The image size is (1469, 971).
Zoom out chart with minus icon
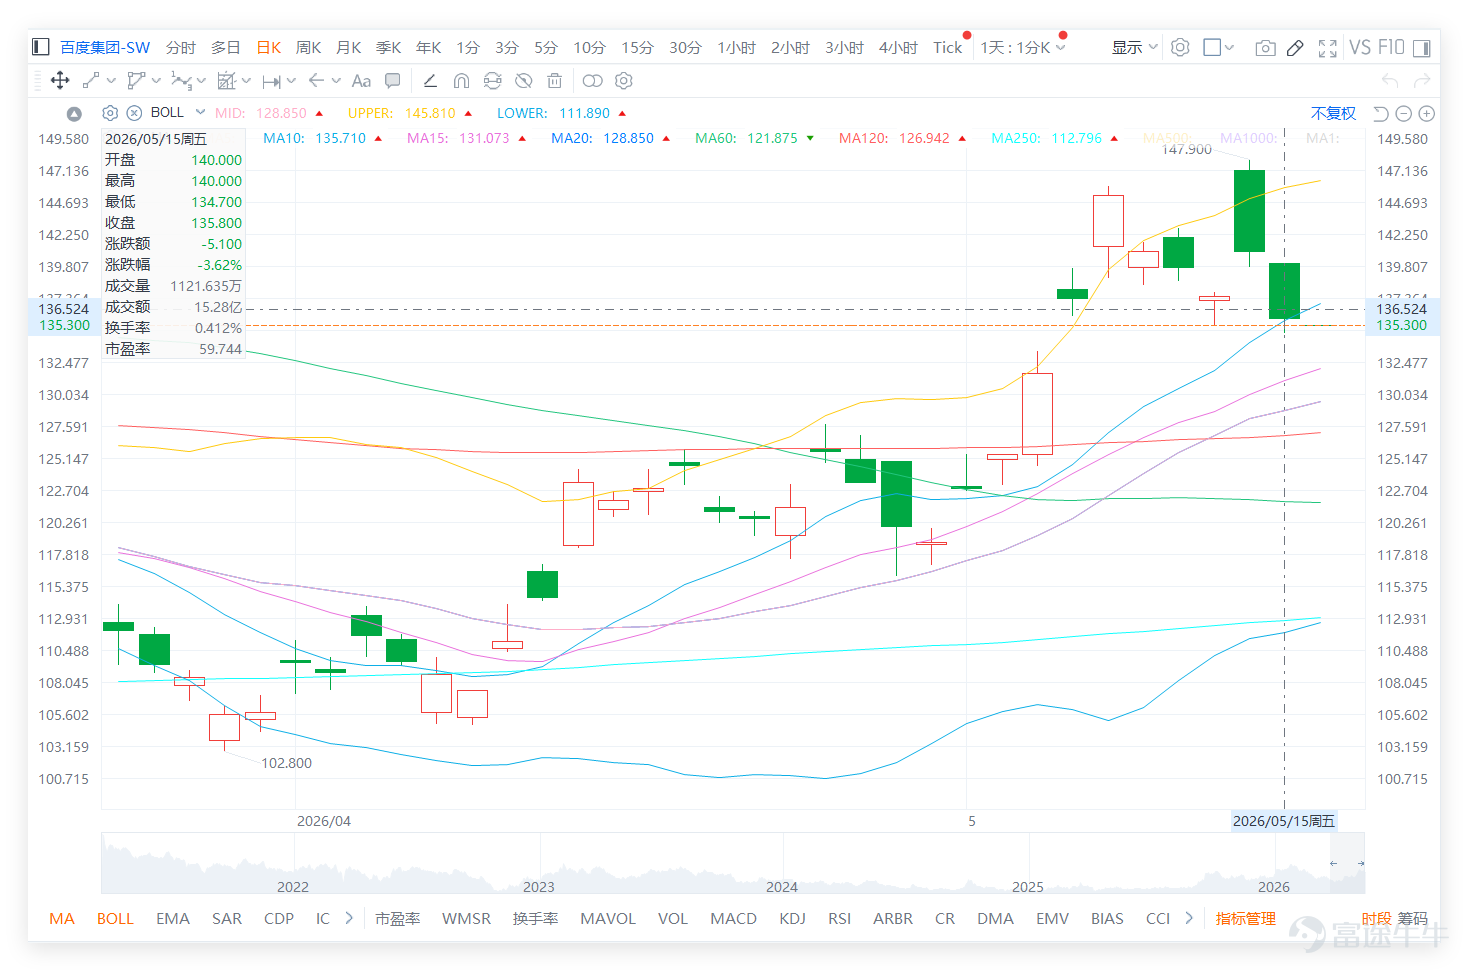(1403, 114)
